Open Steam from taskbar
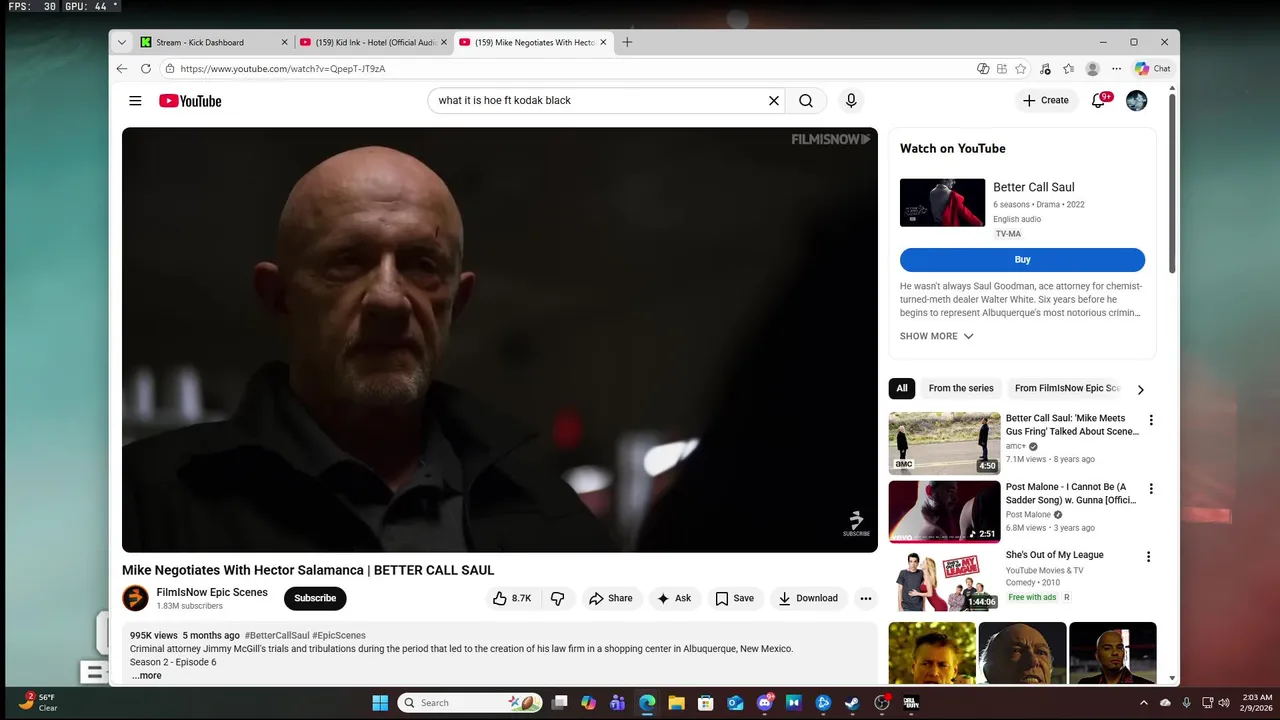Image resolution: width=1280 pixels, height=720 pixels. (852, 703)
